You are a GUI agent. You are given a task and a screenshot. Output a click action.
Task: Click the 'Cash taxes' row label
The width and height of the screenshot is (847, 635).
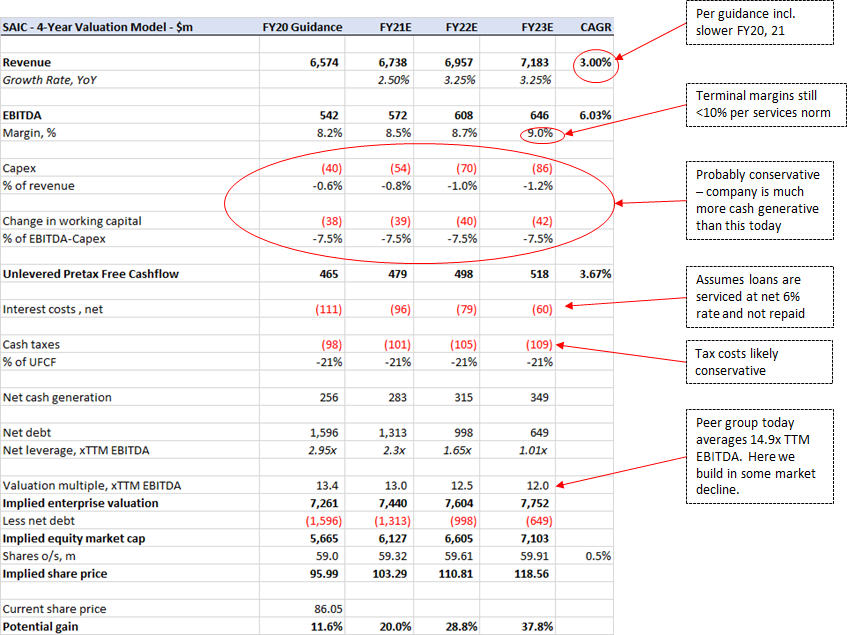[31, 344]
